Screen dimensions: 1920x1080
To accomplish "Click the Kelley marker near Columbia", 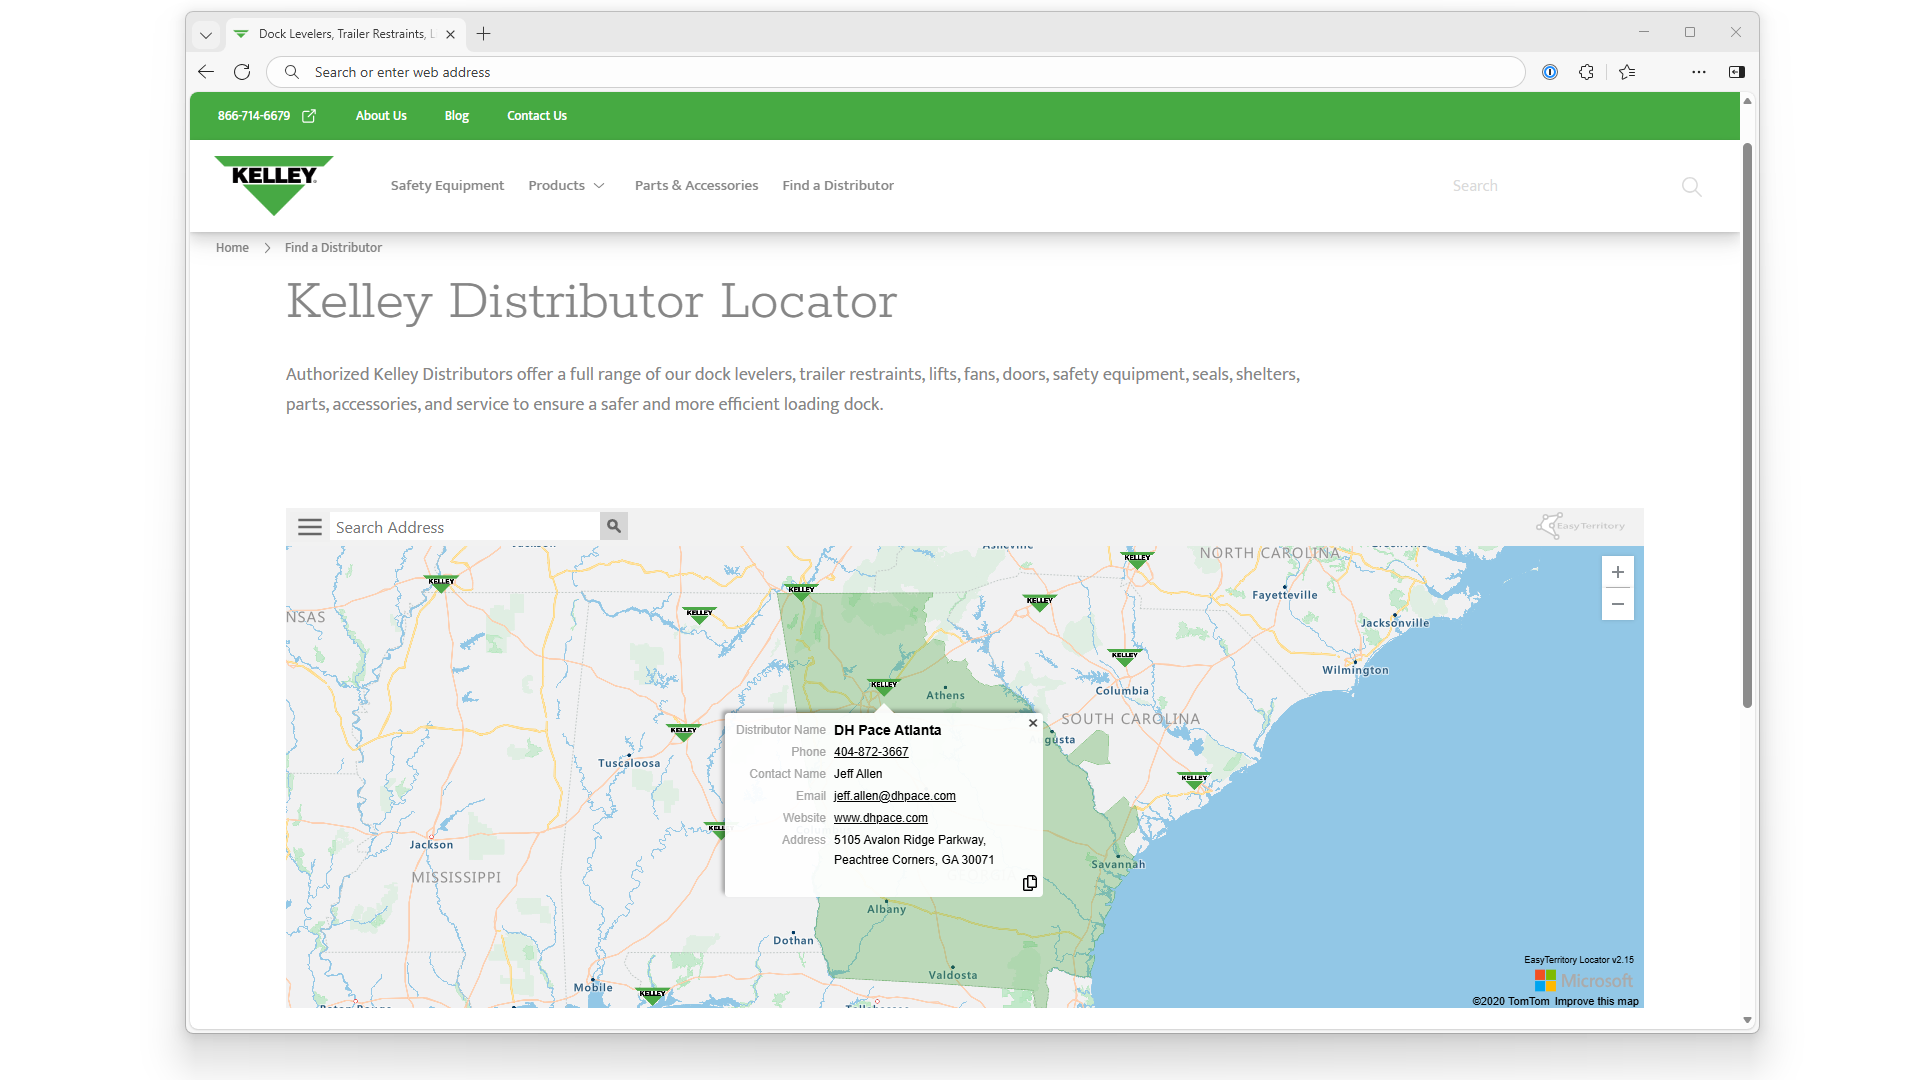I will 1124,658.
